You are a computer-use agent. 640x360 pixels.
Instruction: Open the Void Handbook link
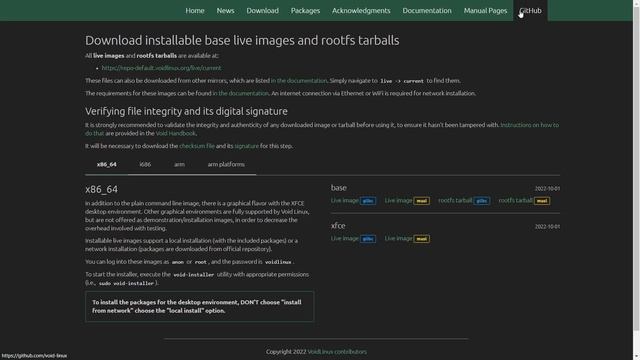176,133
